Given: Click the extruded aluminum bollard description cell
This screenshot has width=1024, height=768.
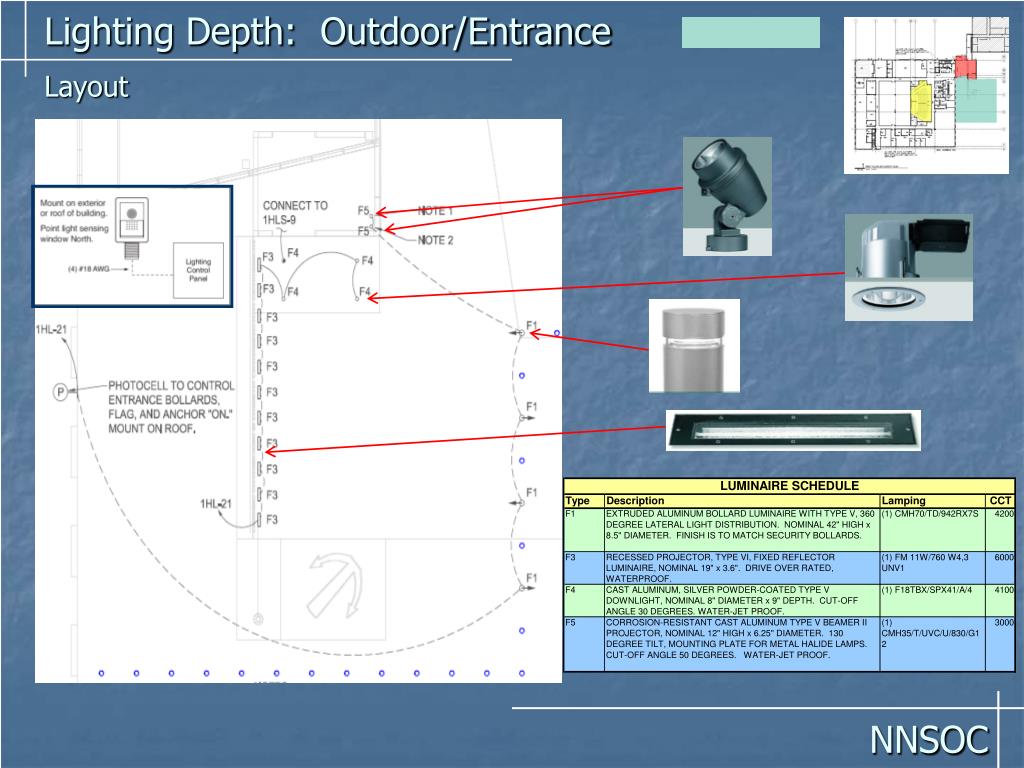Looking at the screenshot, I should tap(741, 530).
